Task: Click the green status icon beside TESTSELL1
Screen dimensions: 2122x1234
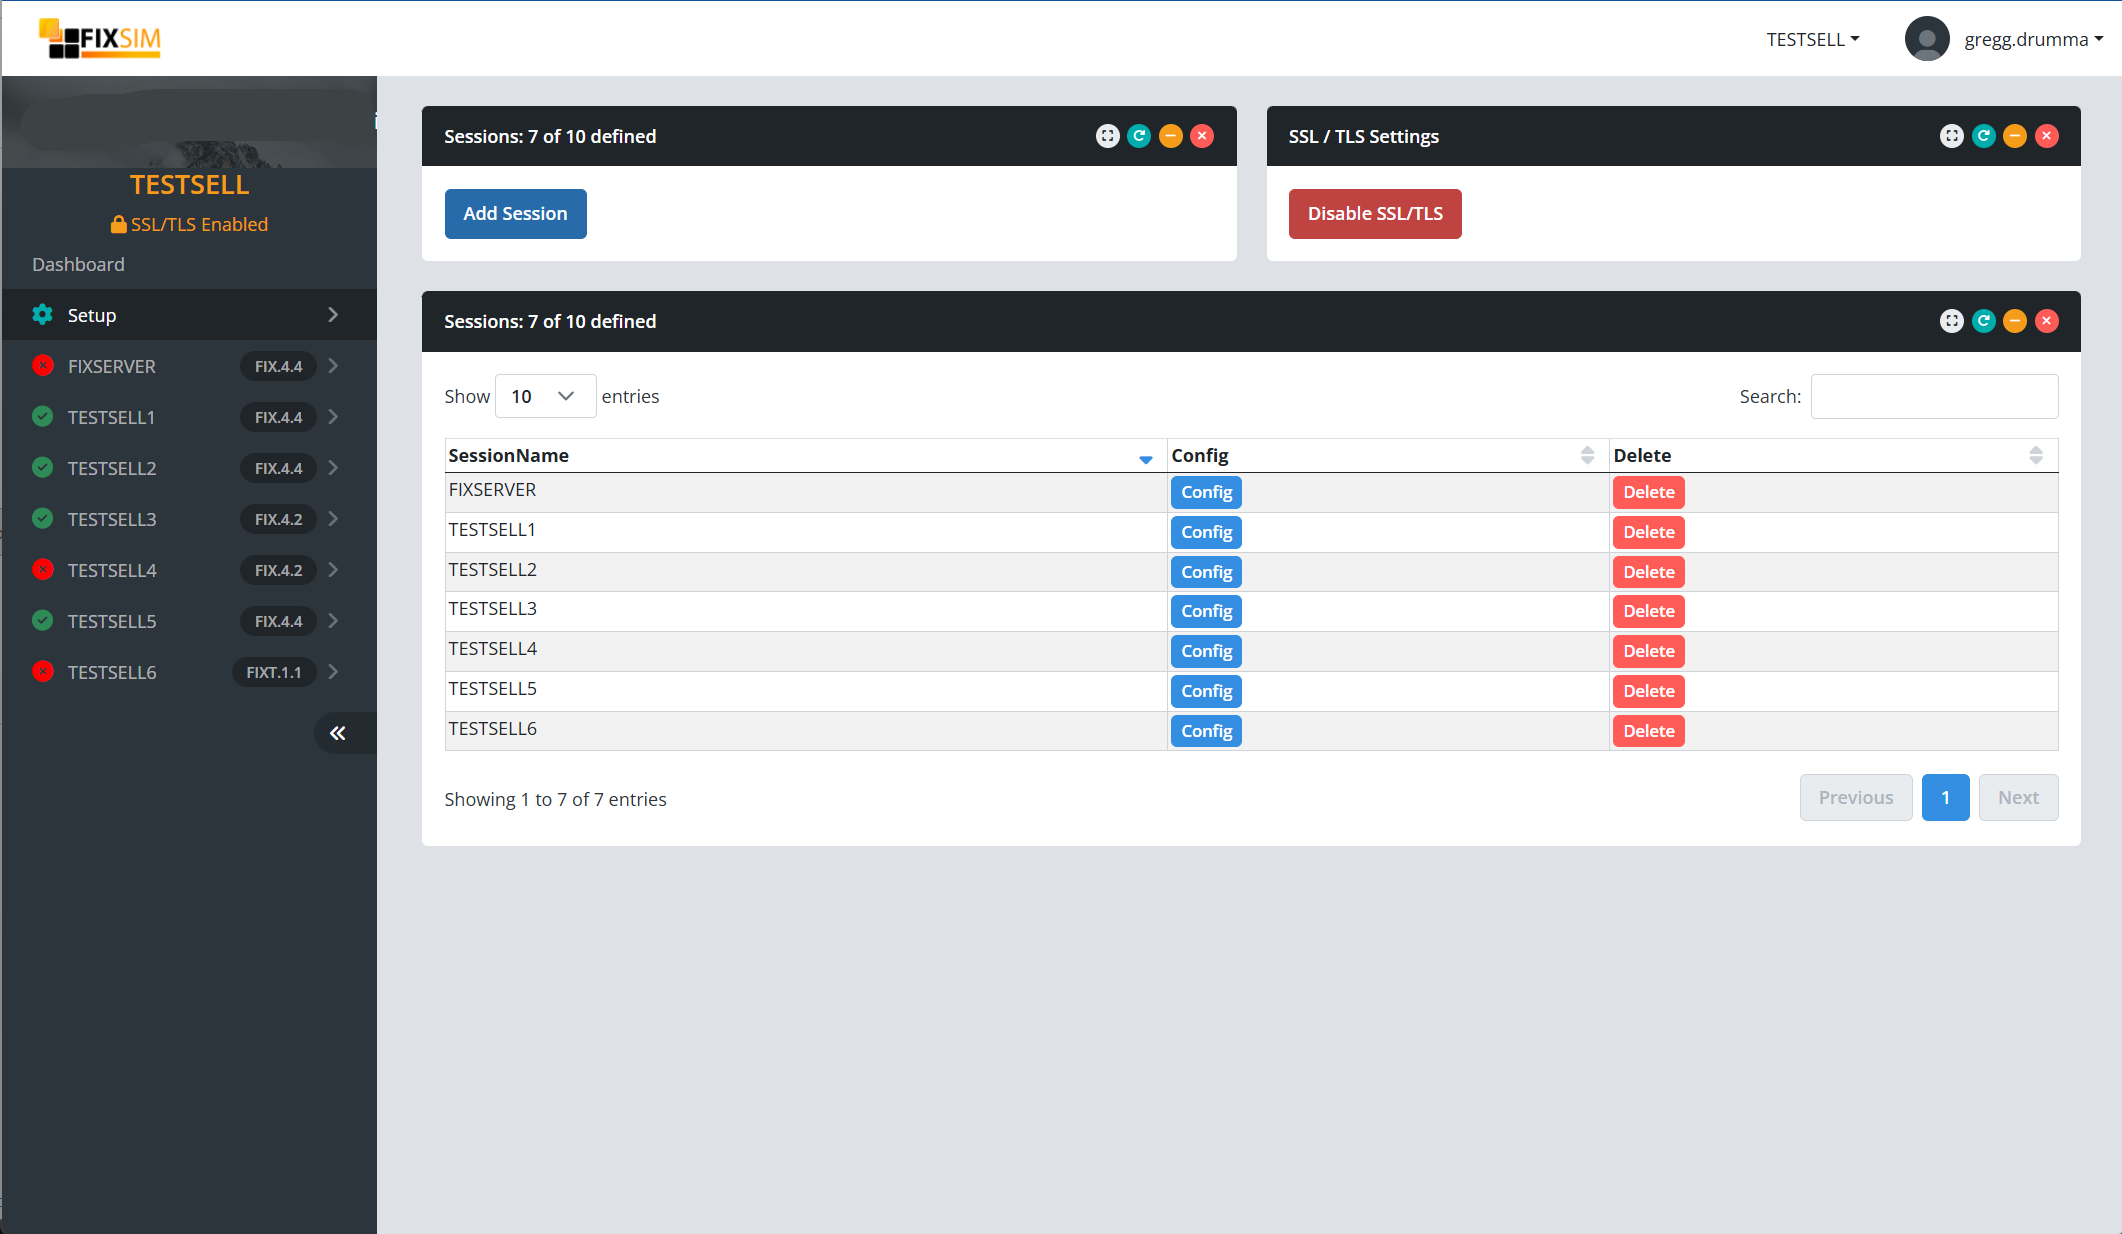Action: pos(43,417)
